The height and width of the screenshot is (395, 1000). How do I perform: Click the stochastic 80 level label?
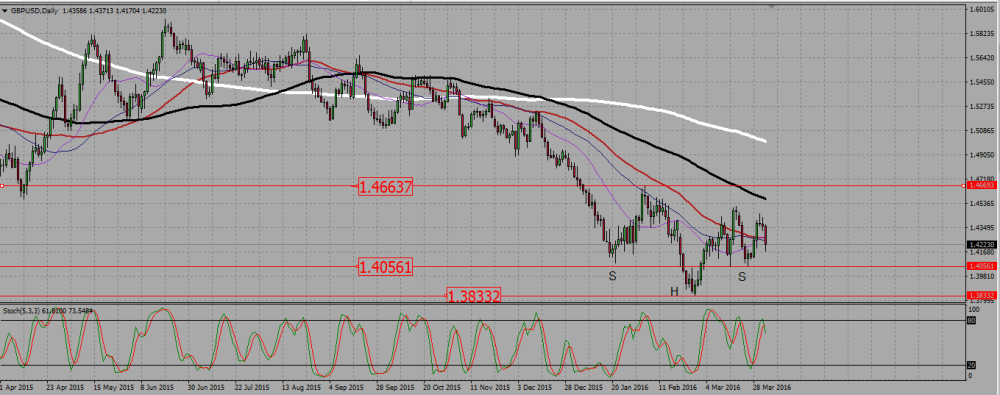click(972, 321)
